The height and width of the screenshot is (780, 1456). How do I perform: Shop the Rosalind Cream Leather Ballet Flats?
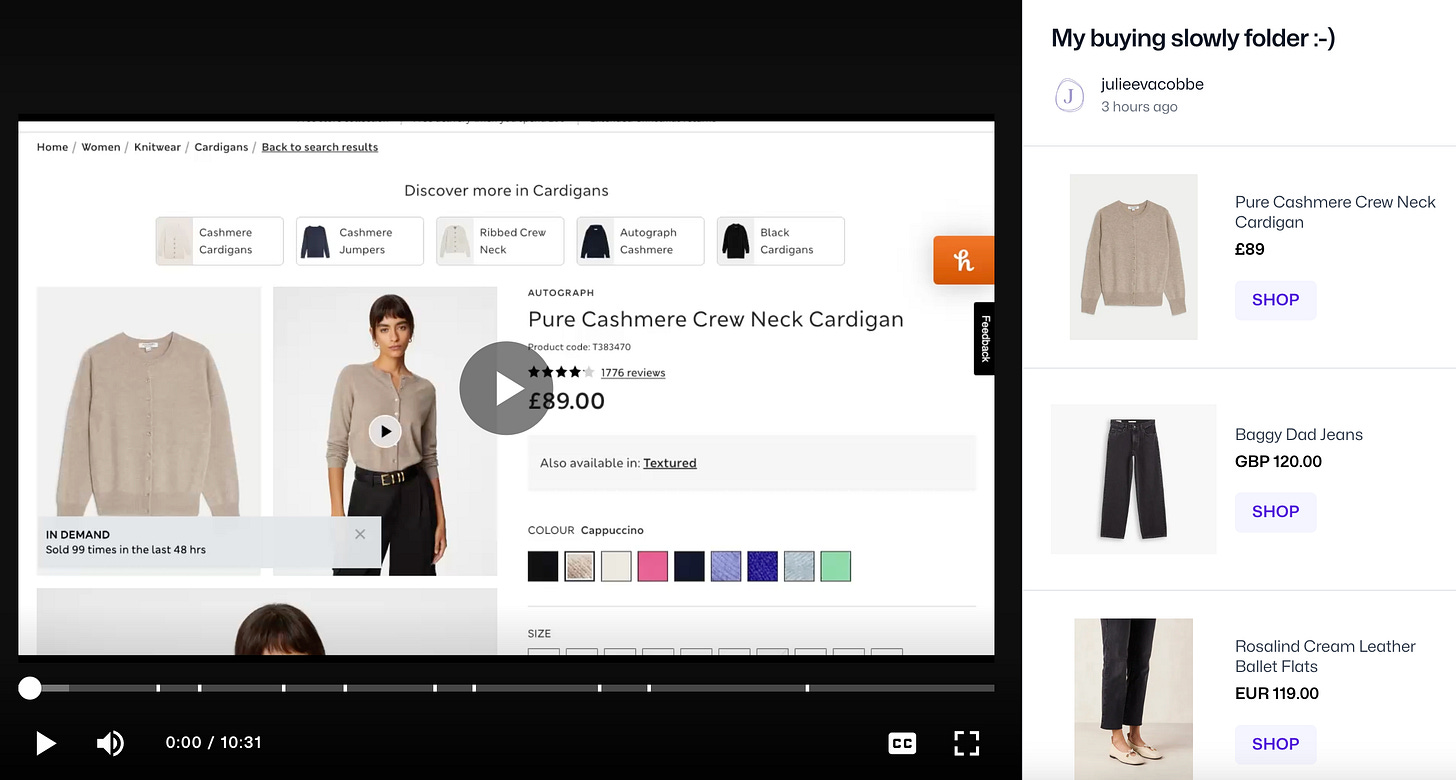point(1275,744)
